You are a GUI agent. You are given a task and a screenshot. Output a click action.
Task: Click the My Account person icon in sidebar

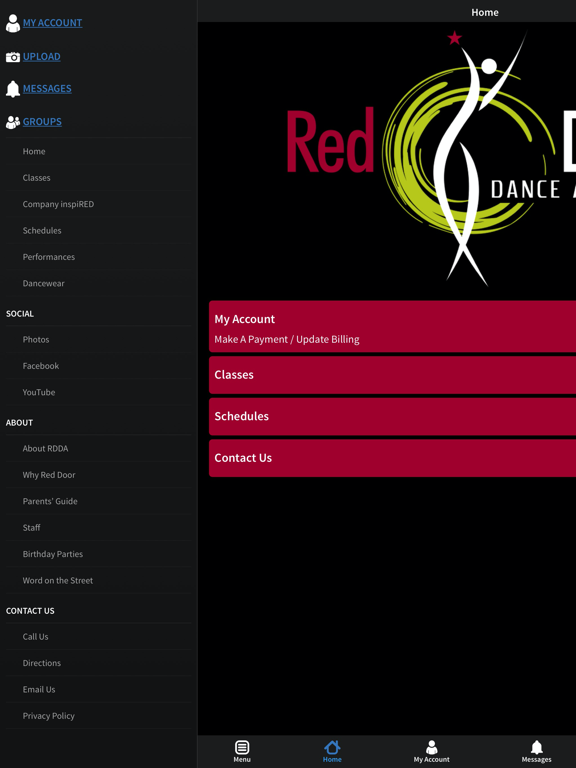click(x=13, y=23)
